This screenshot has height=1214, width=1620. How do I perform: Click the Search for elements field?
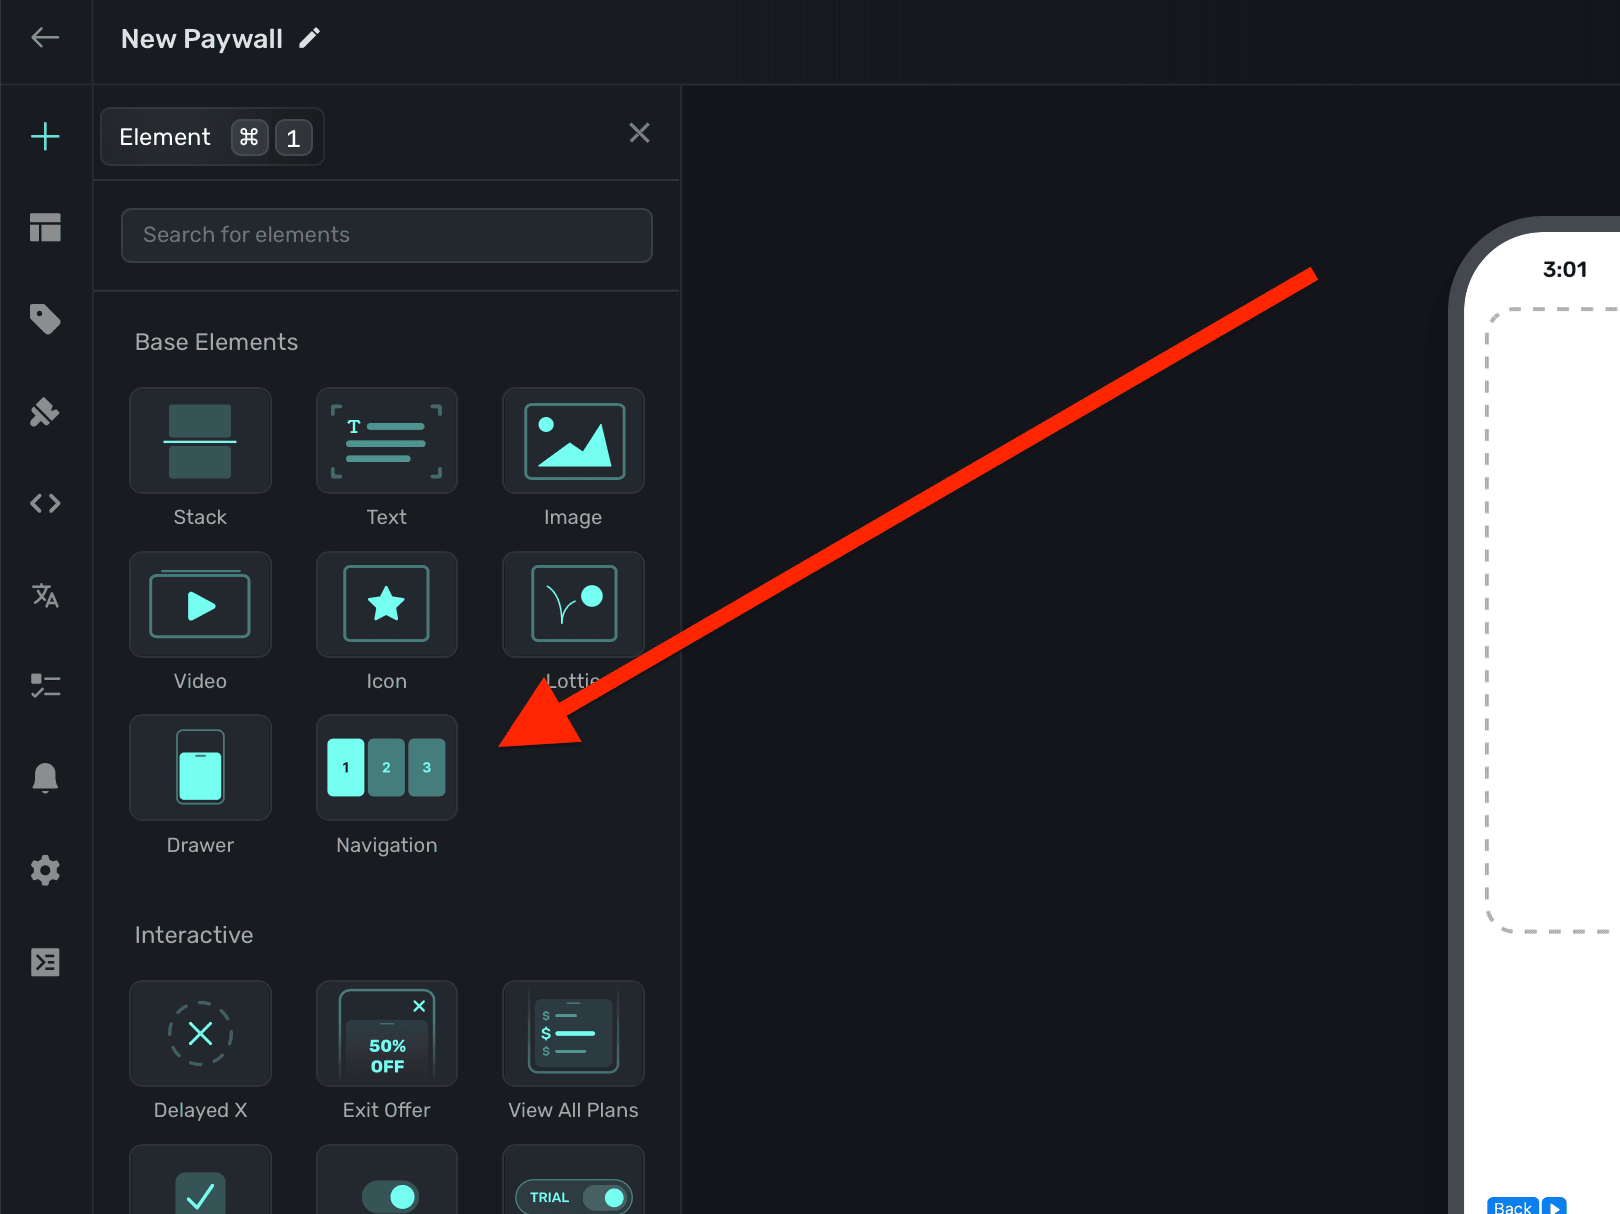coord(386,235)
